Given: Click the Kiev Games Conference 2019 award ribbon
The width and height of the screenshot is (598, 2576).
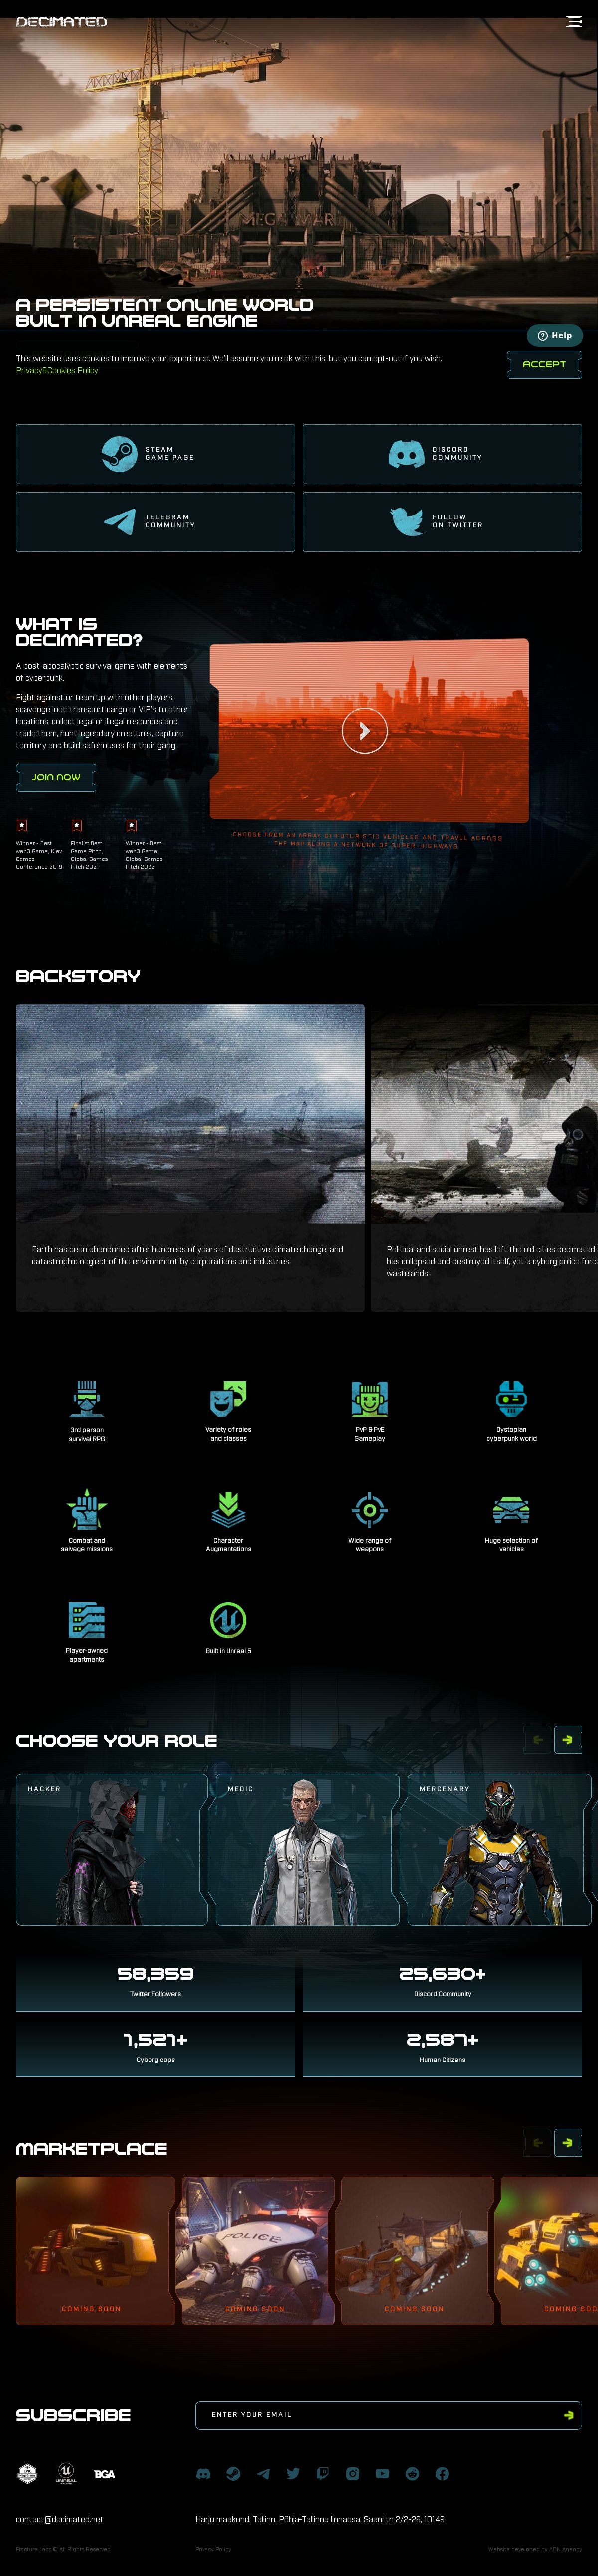Looking at the screenshot, I should 22,825.
